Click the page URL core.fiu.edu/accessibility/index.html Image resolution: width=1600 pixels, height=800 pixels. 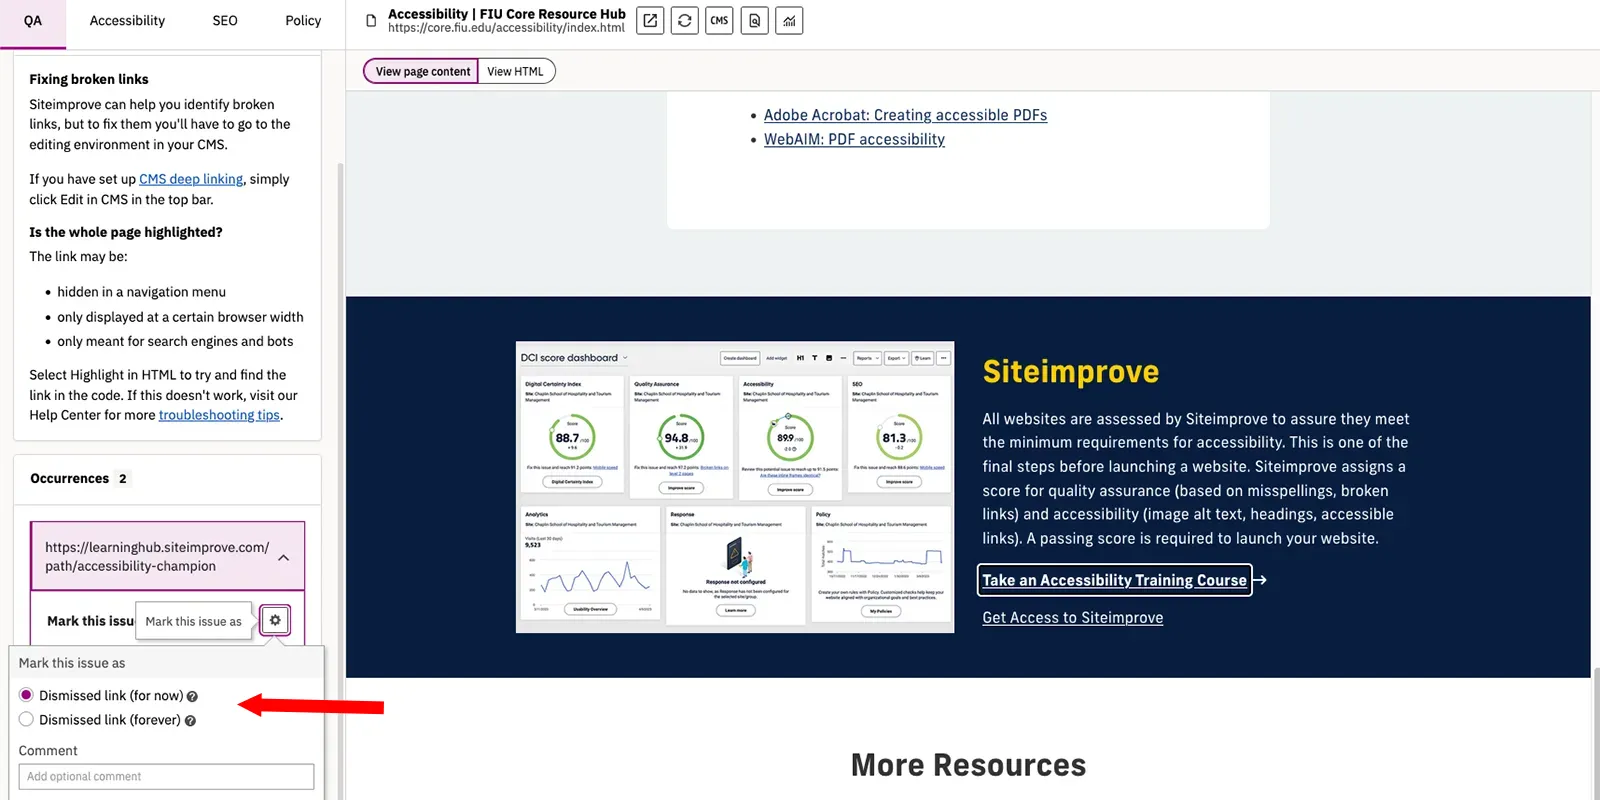506,28
